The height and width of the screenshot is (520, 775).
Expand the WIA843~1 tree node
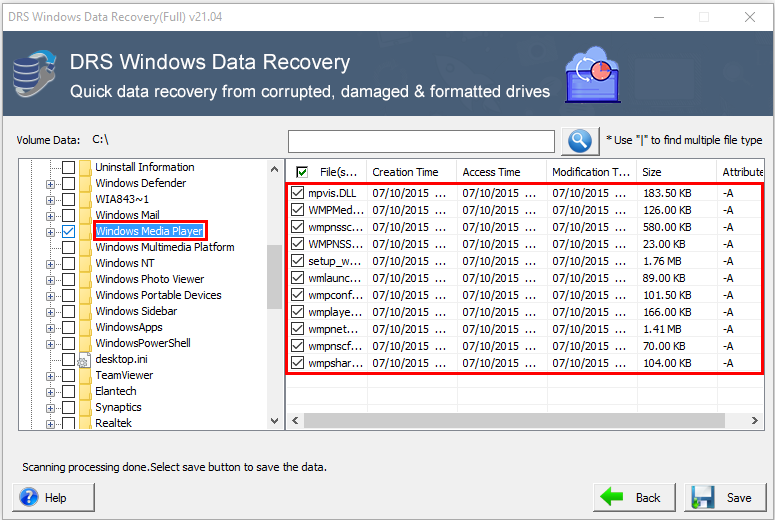(x=50, y=200)
